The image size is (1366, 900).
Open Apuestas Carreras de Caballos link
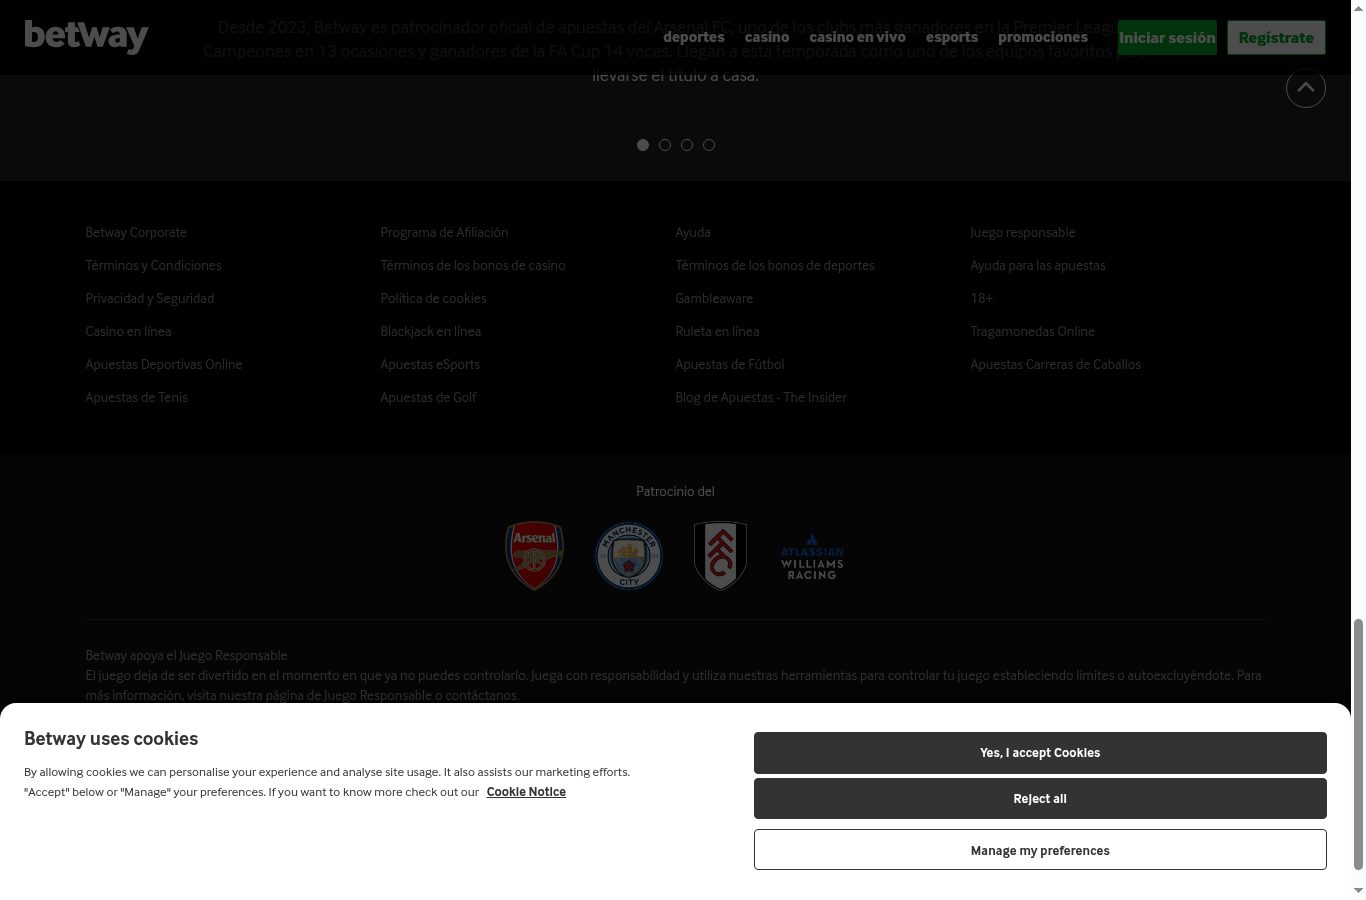pos(1056,364)
